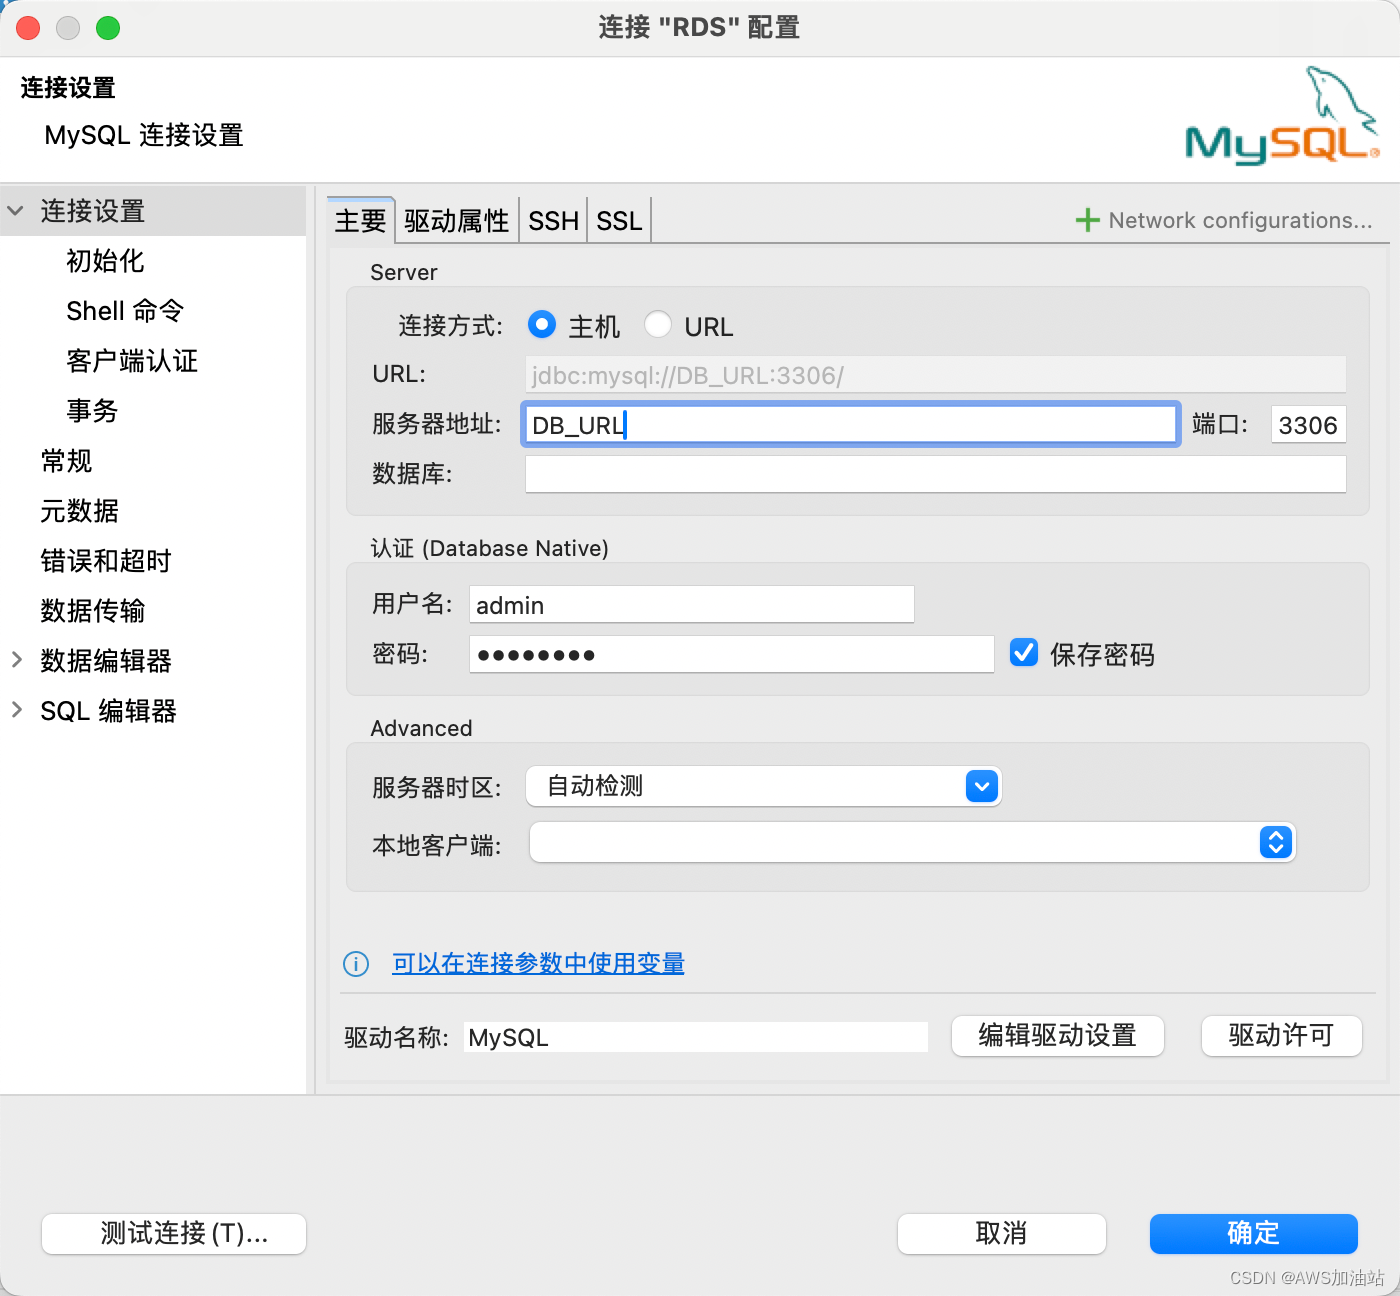Screen dimensions: 1400x1296
Task: Select 常规 in the sidebar
Action: pyautogui.click(x=66, y=461)
